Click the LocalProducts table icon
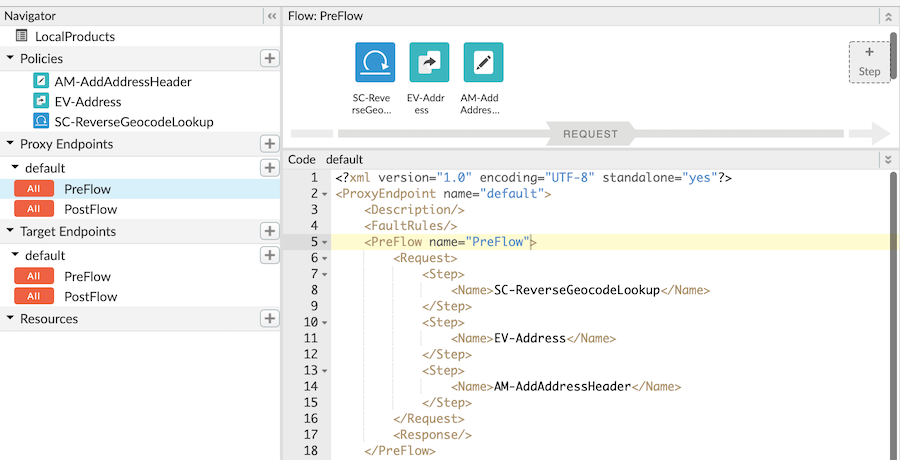The height and width of the screenshot is (460, 900). point(21,36)
